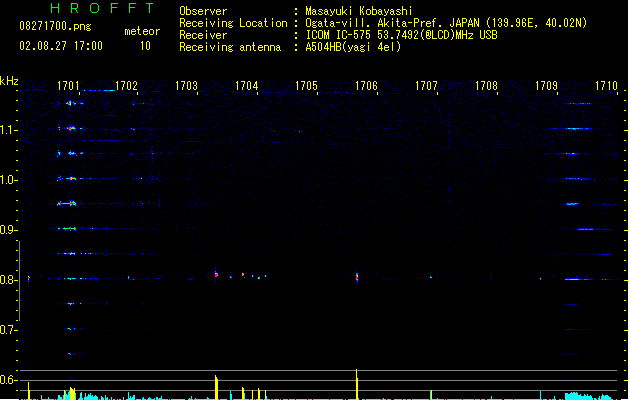Screen dimensions: 629x400
Task: Click the 1.0 kHz frequency label
Action: click(x=8, y=180)
